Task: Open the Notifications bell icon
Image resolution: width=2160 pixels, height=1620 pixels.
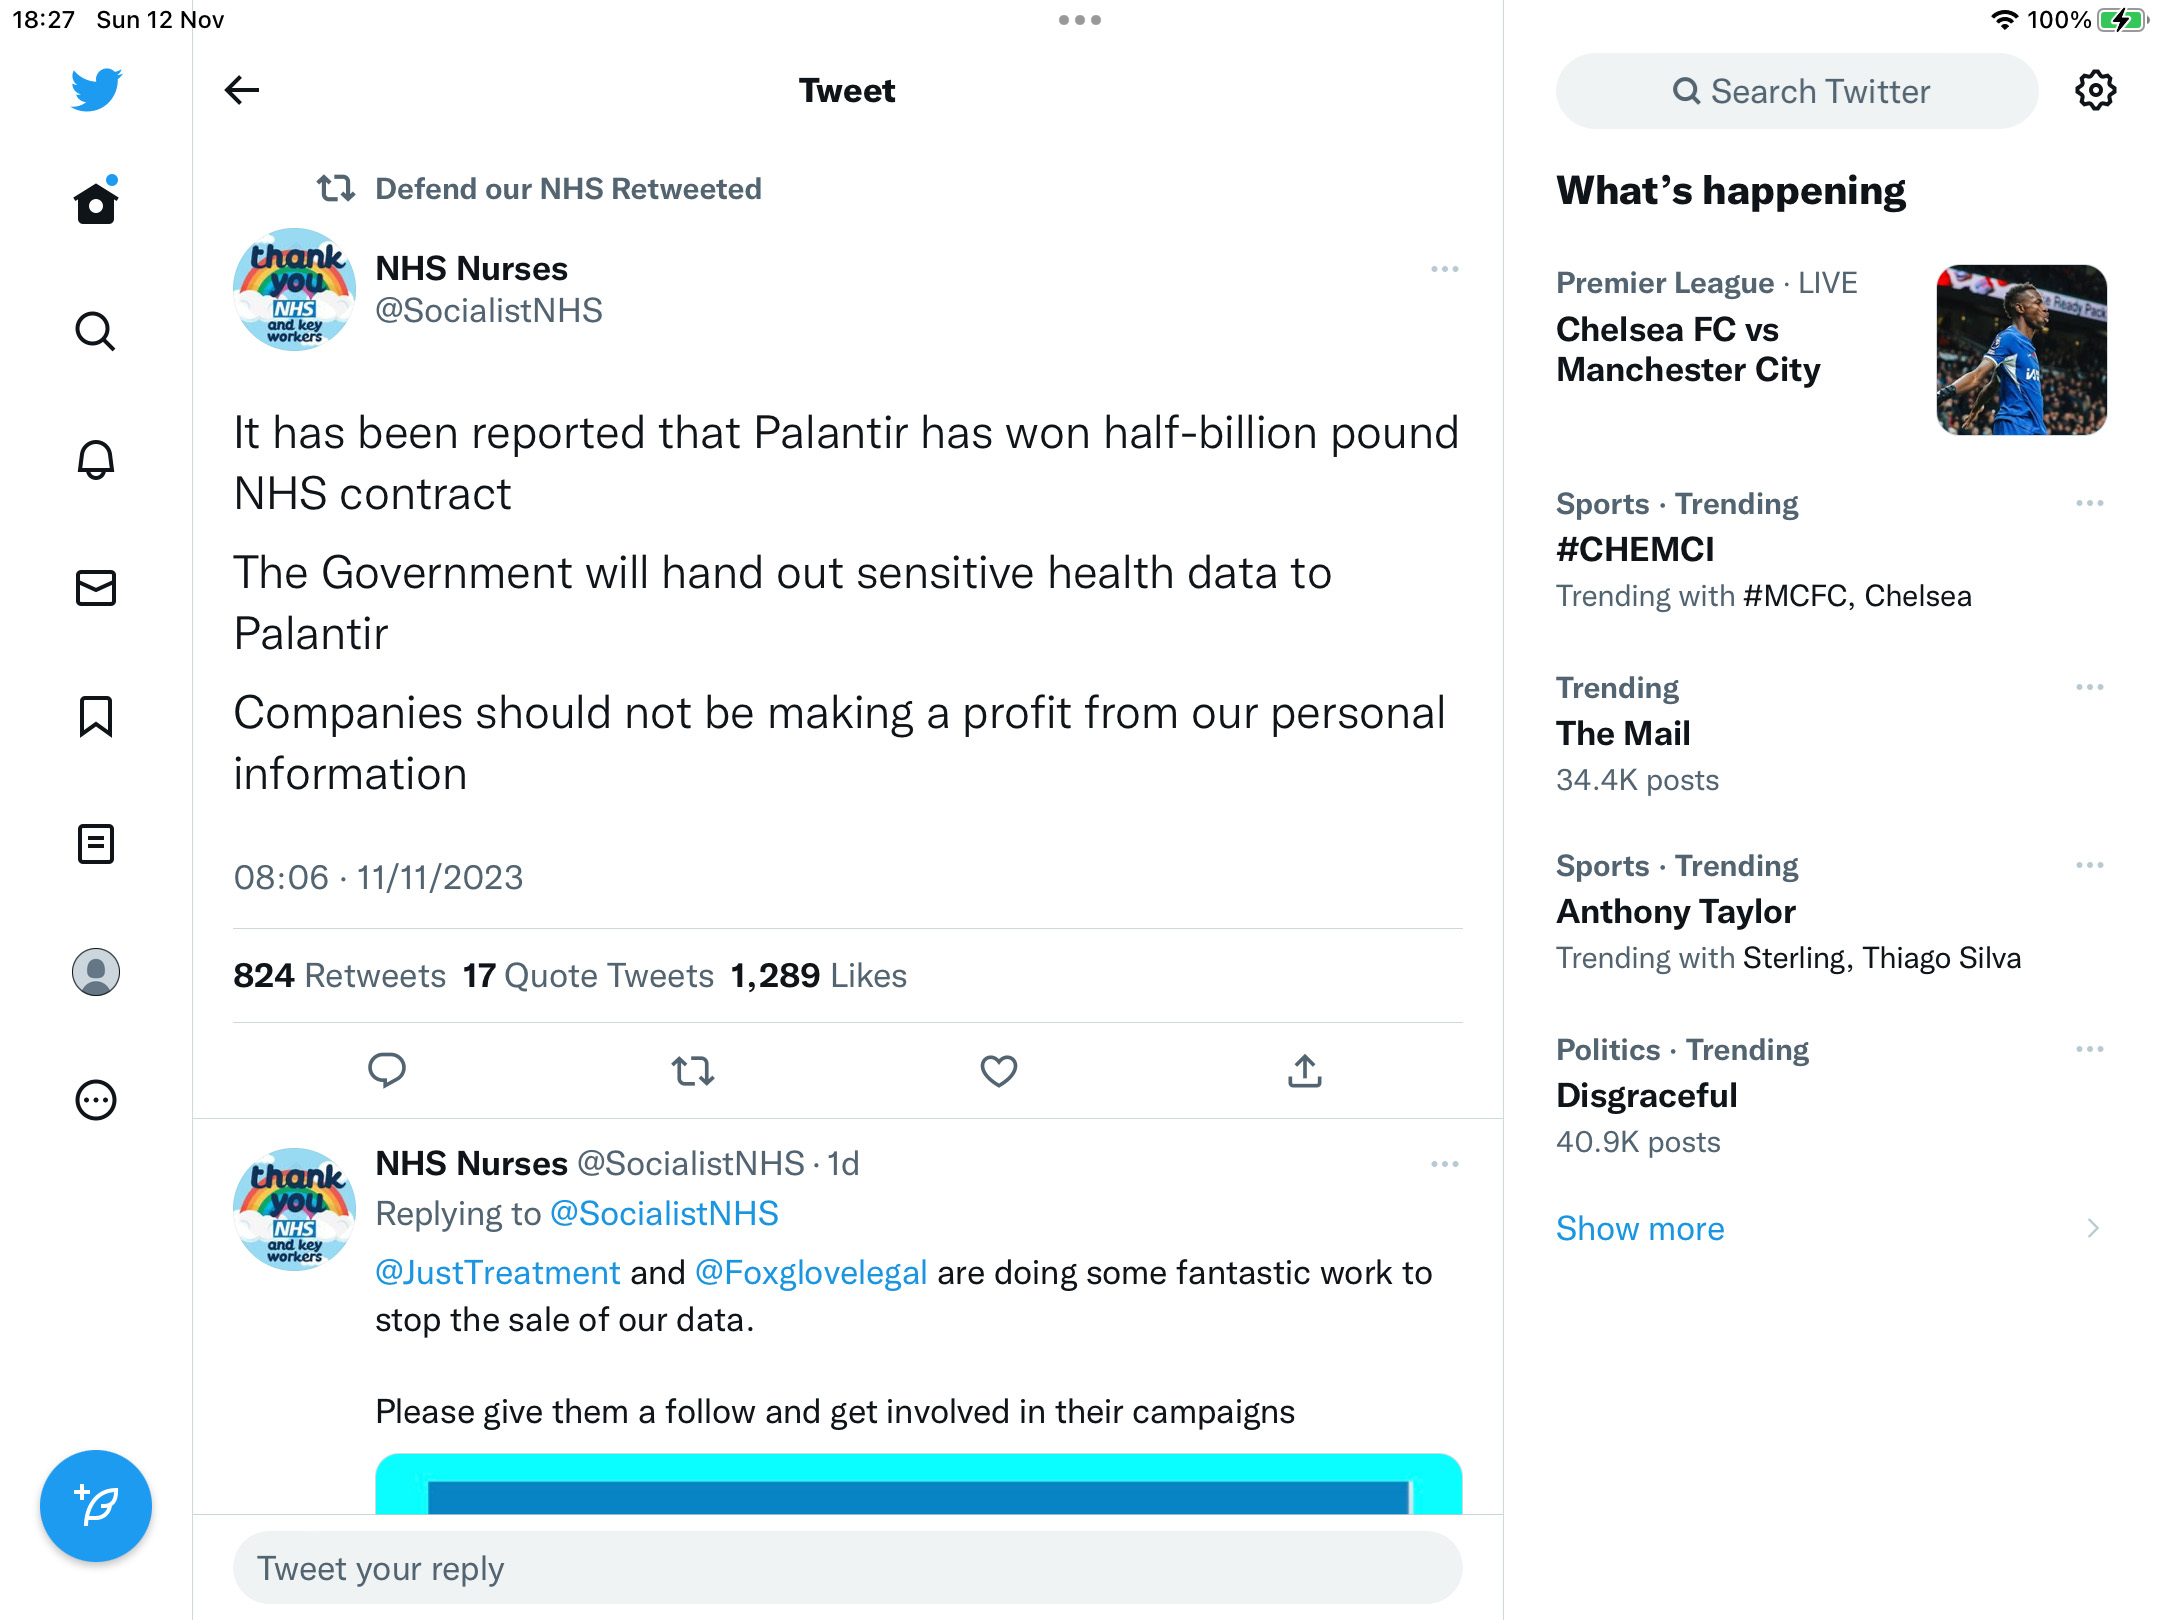Action: coord(96,460)
